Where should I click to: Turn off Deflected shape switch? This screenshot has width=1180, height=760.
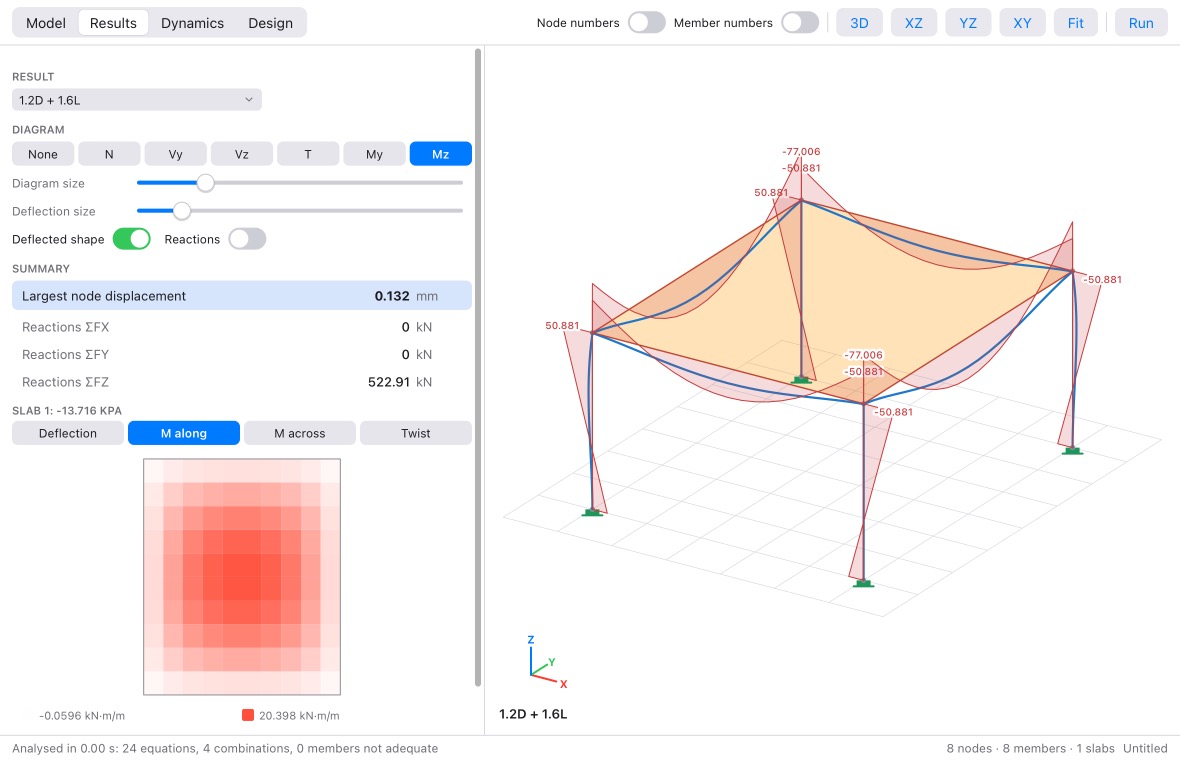coord(132,239)
